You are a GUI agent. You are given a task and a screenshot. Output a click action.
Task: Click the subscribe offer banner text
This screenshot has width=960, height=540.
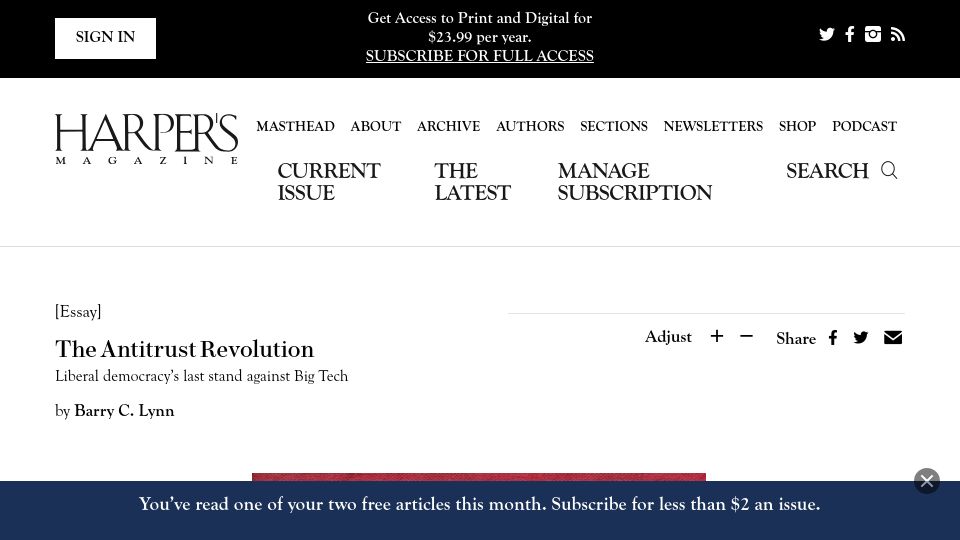479,504
